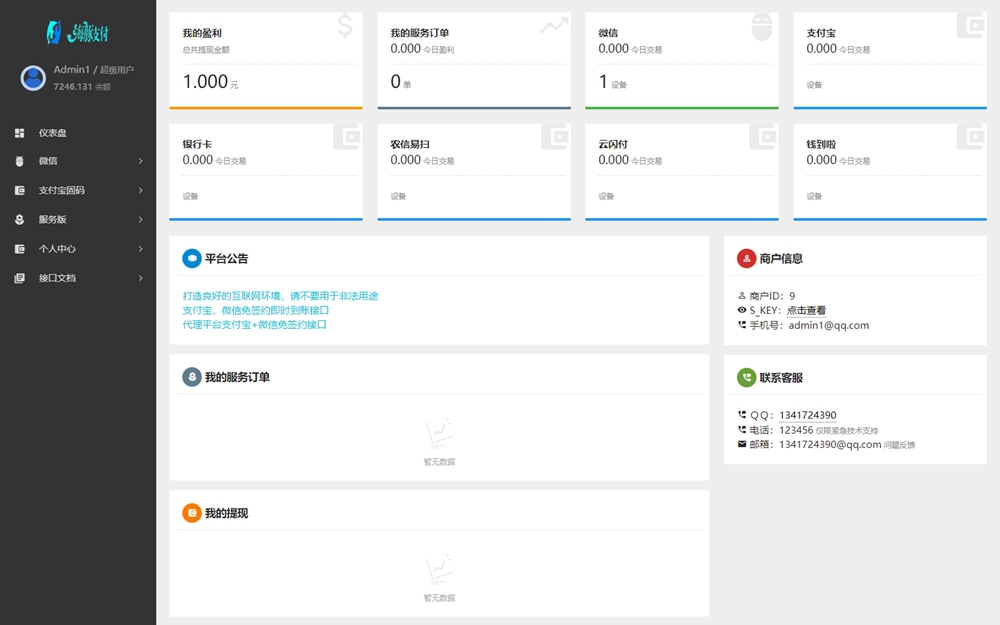Click the orange my withdrawals icon
Screen dimensions: 1000x625
(191, 513)
